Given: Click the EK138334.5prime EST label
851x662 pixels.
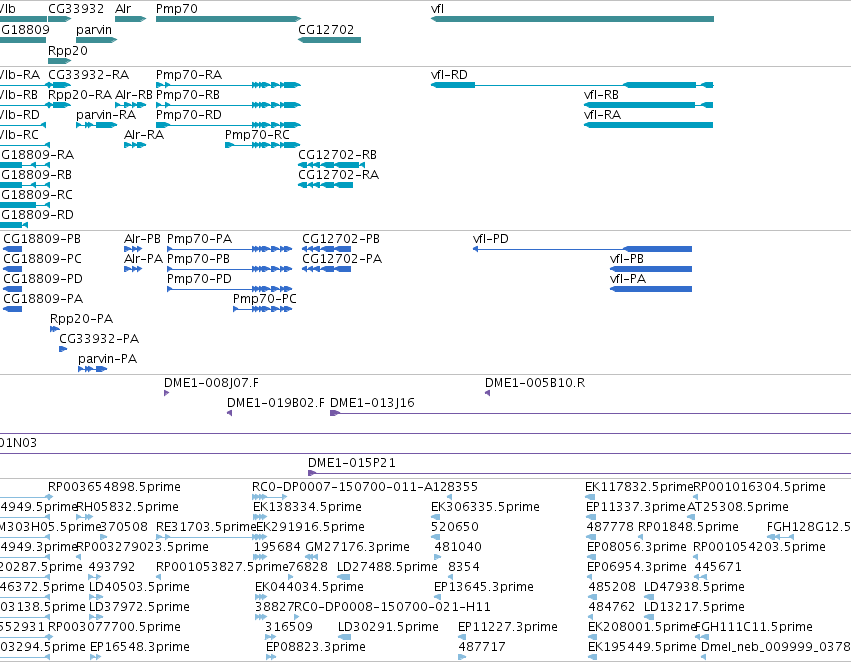Looking at the screenshot, I should (x=307, y=507).
